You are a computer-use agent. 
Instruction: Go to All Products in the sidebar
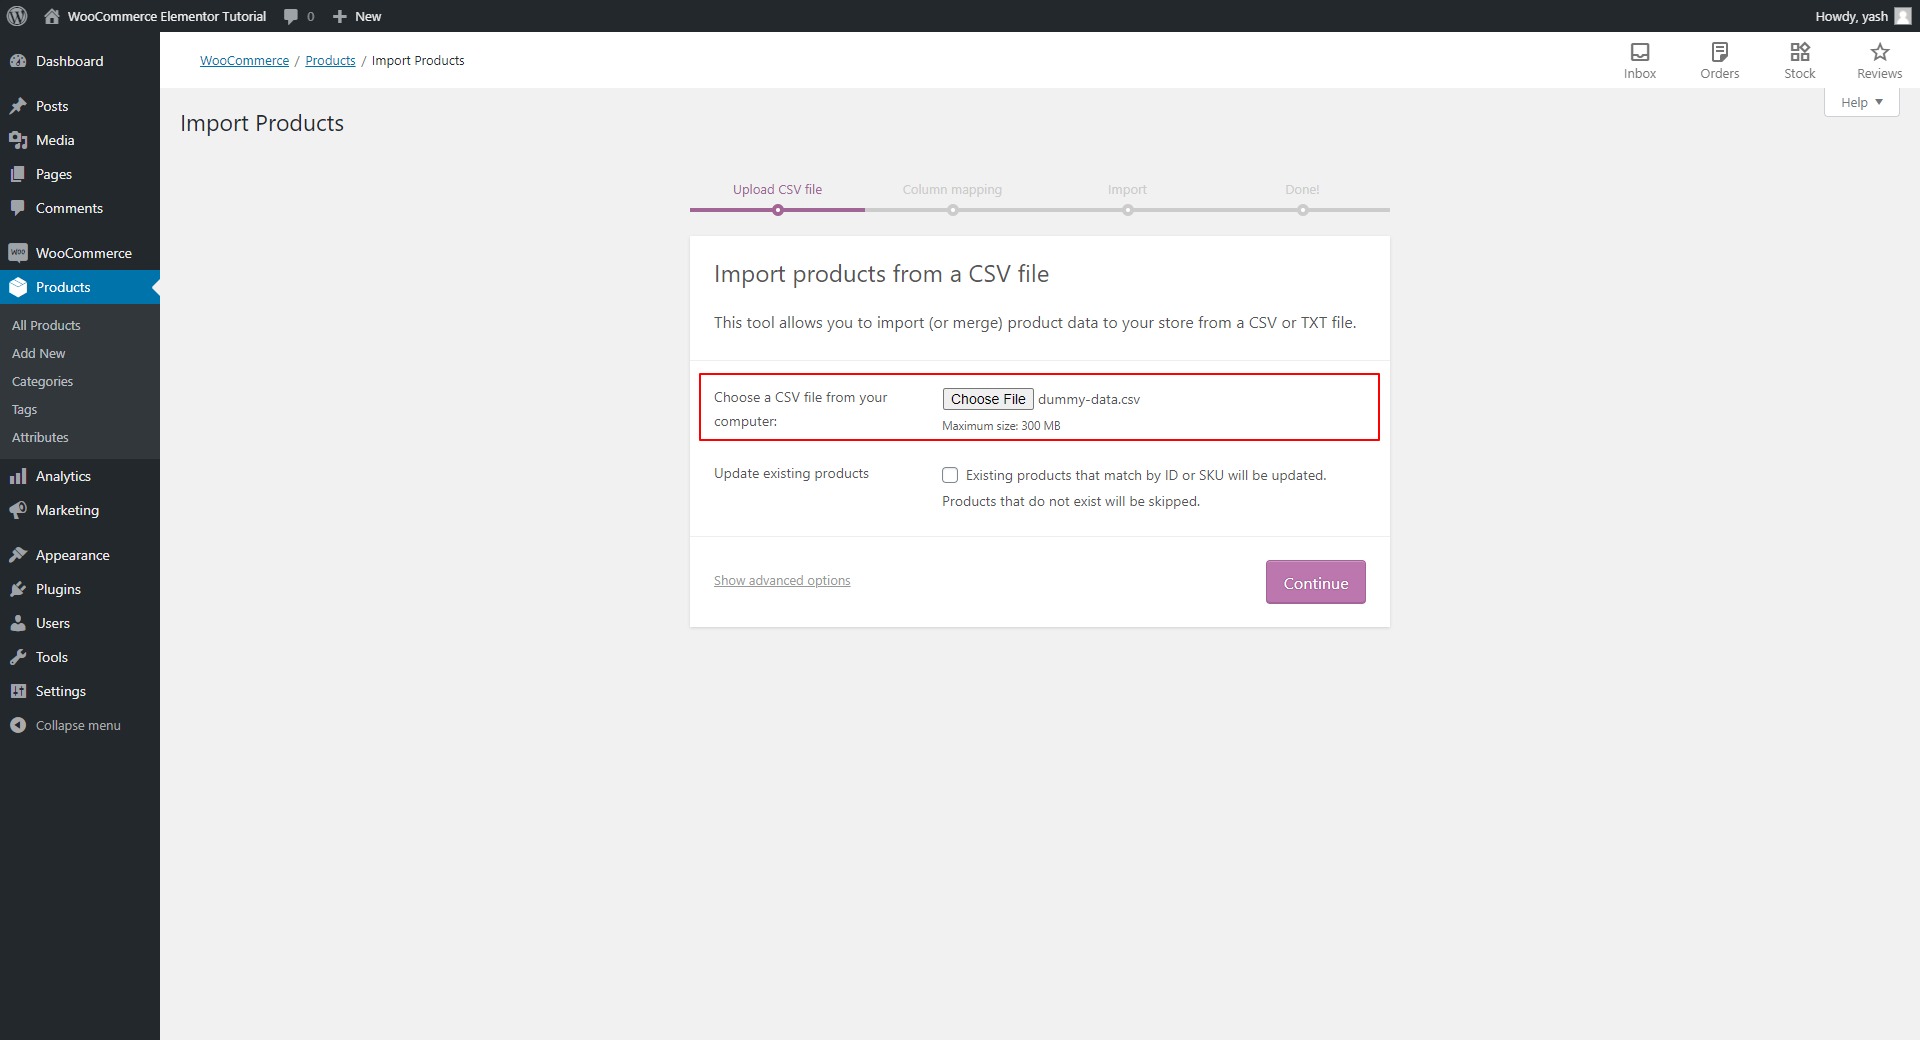pyautogui.click(x=46, y=325)
